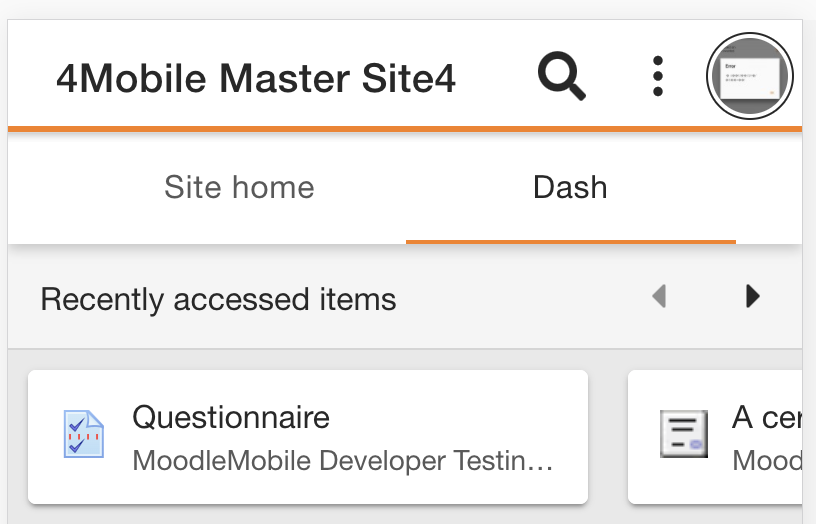The width and height of the screenshot is (816, 524).
Task: Open the search magnifier icon
Action: [562, 76]
